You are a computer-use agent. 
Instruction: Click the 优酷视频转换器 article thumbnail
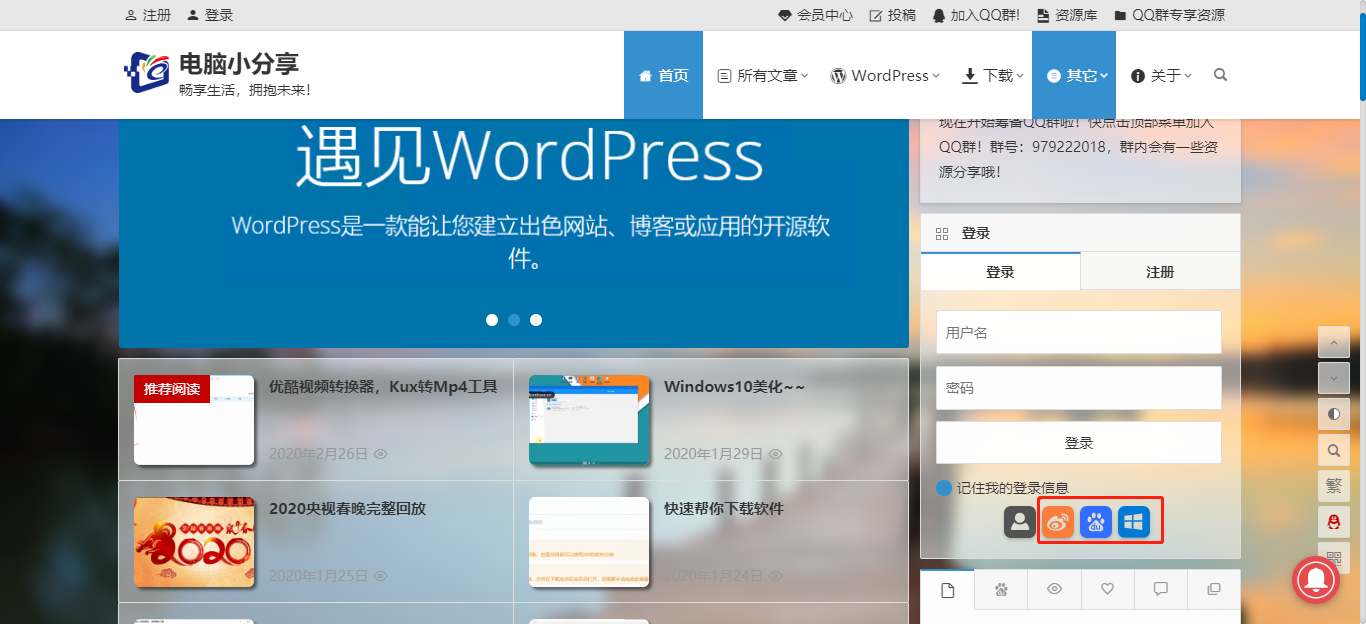click(194, 420)
